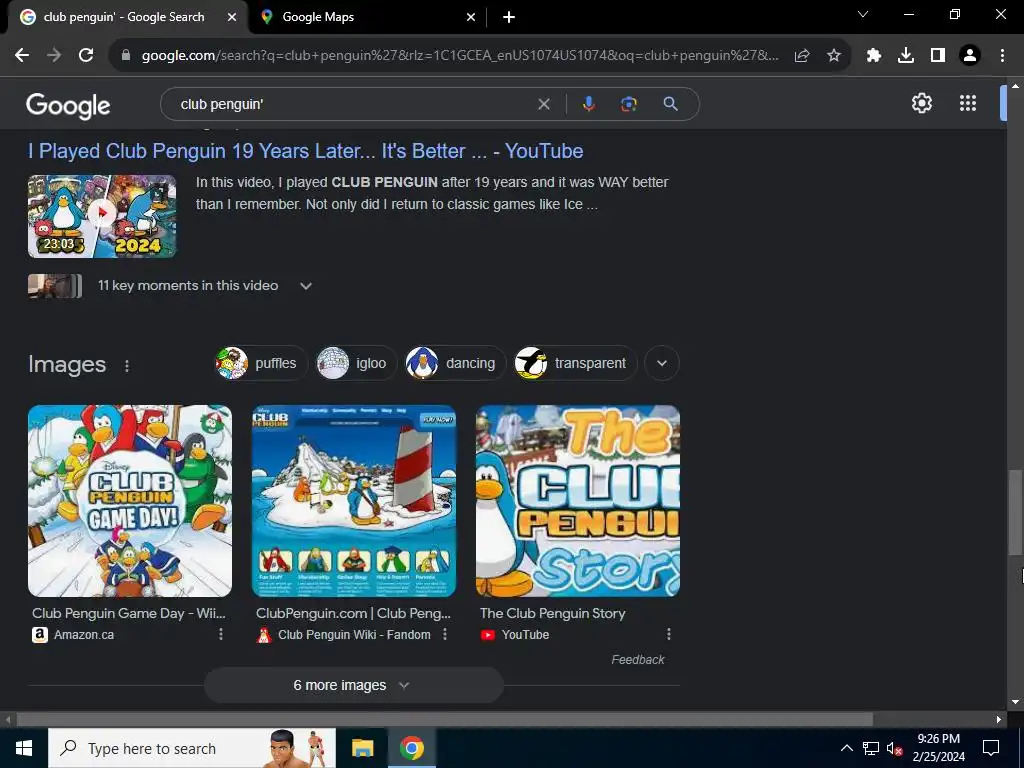Open Chrome tab search chevron
The height and width of the screenshot is (768, 1024).
click(x=863, y=14)
